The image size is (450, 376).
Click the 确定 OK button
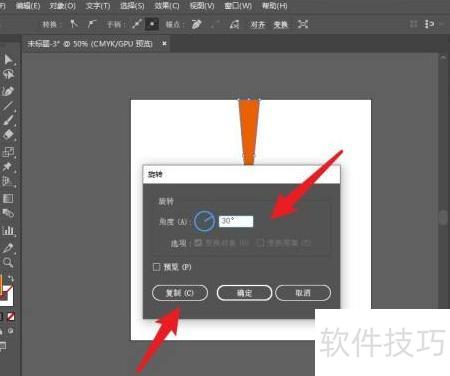click(244, 293)
